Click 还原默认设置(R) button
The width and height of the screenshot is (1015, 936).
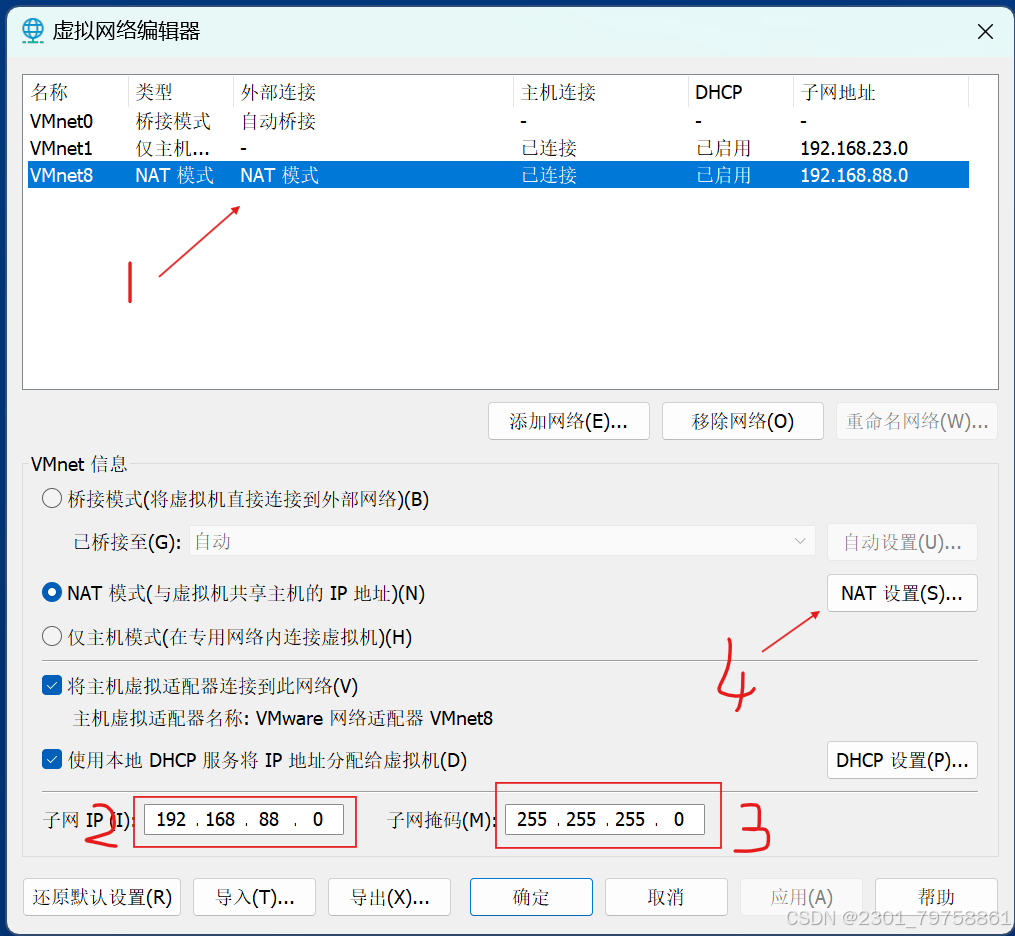pos(102,897)
